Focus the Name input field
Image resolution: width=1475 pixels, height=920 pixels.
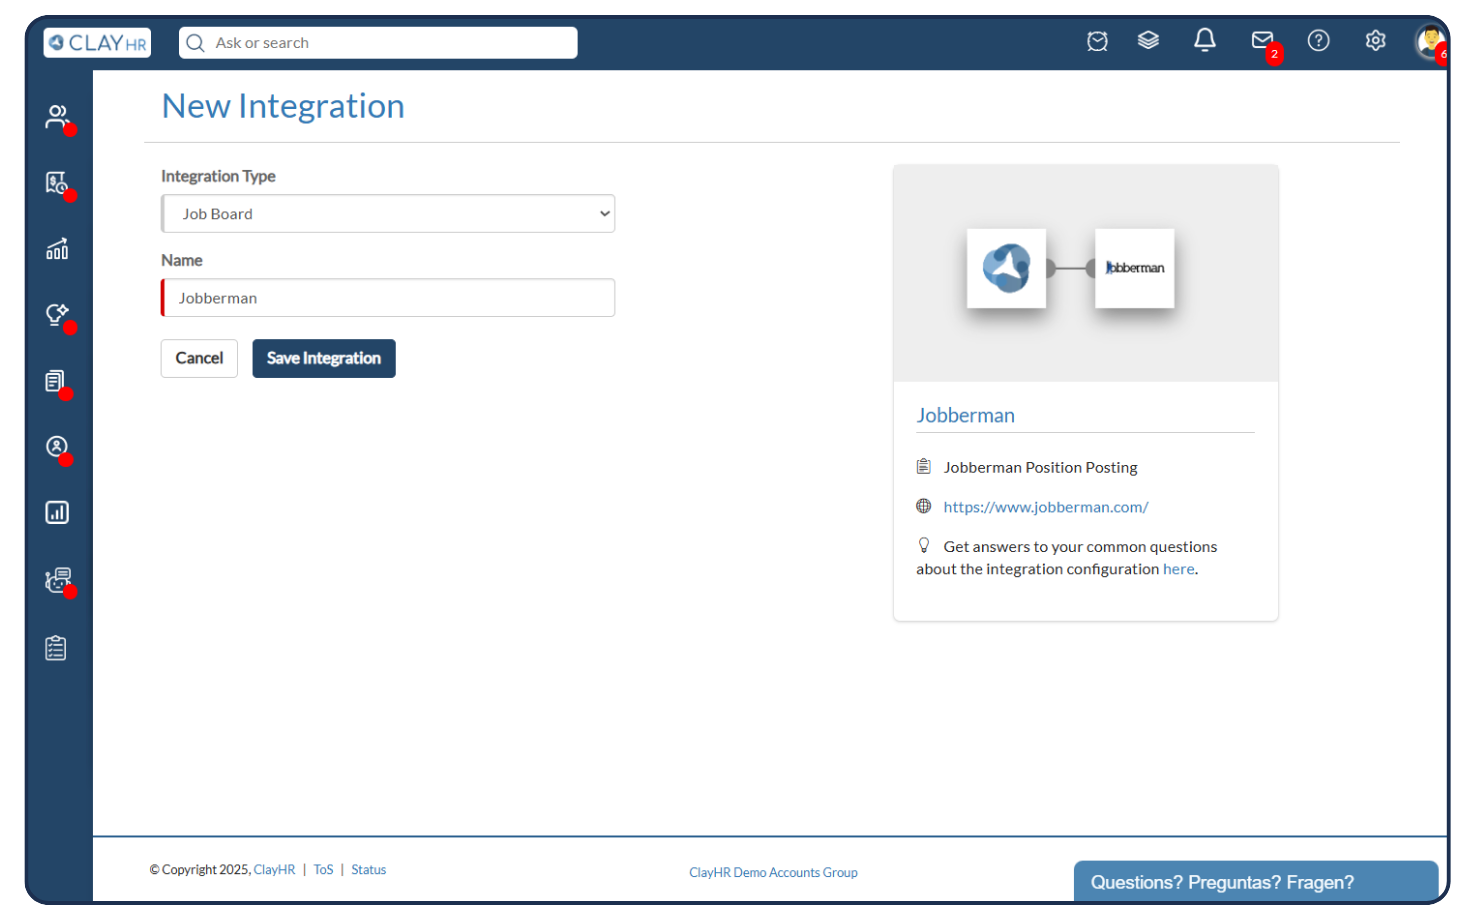point(388,298)
